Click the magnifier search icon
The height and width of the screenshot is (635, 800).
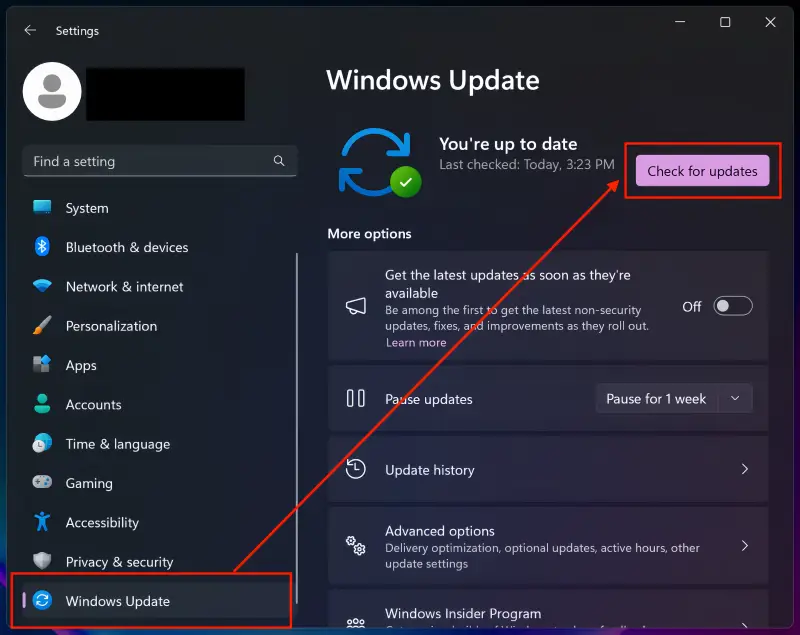point(279,161)
